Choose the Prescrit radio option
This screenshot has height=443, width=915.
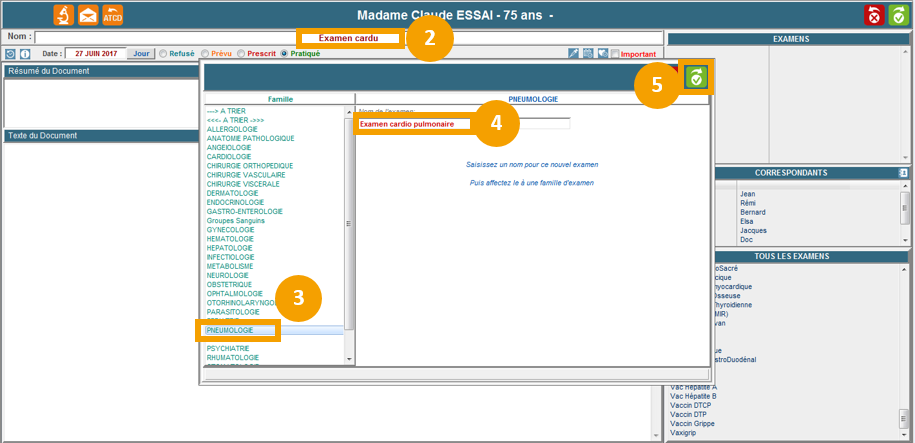[x=241, y=54]
